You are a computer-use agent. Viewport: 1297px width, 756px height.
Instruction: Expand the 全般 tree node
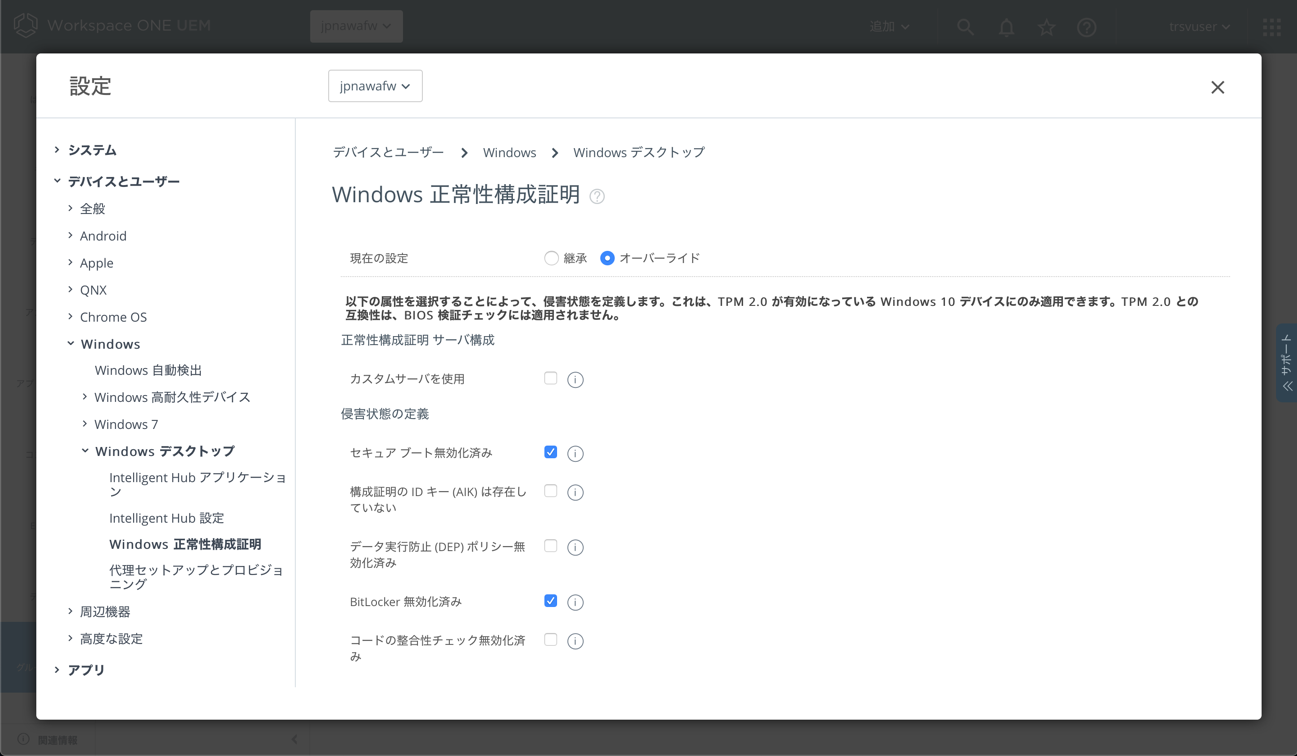(70, 208)
